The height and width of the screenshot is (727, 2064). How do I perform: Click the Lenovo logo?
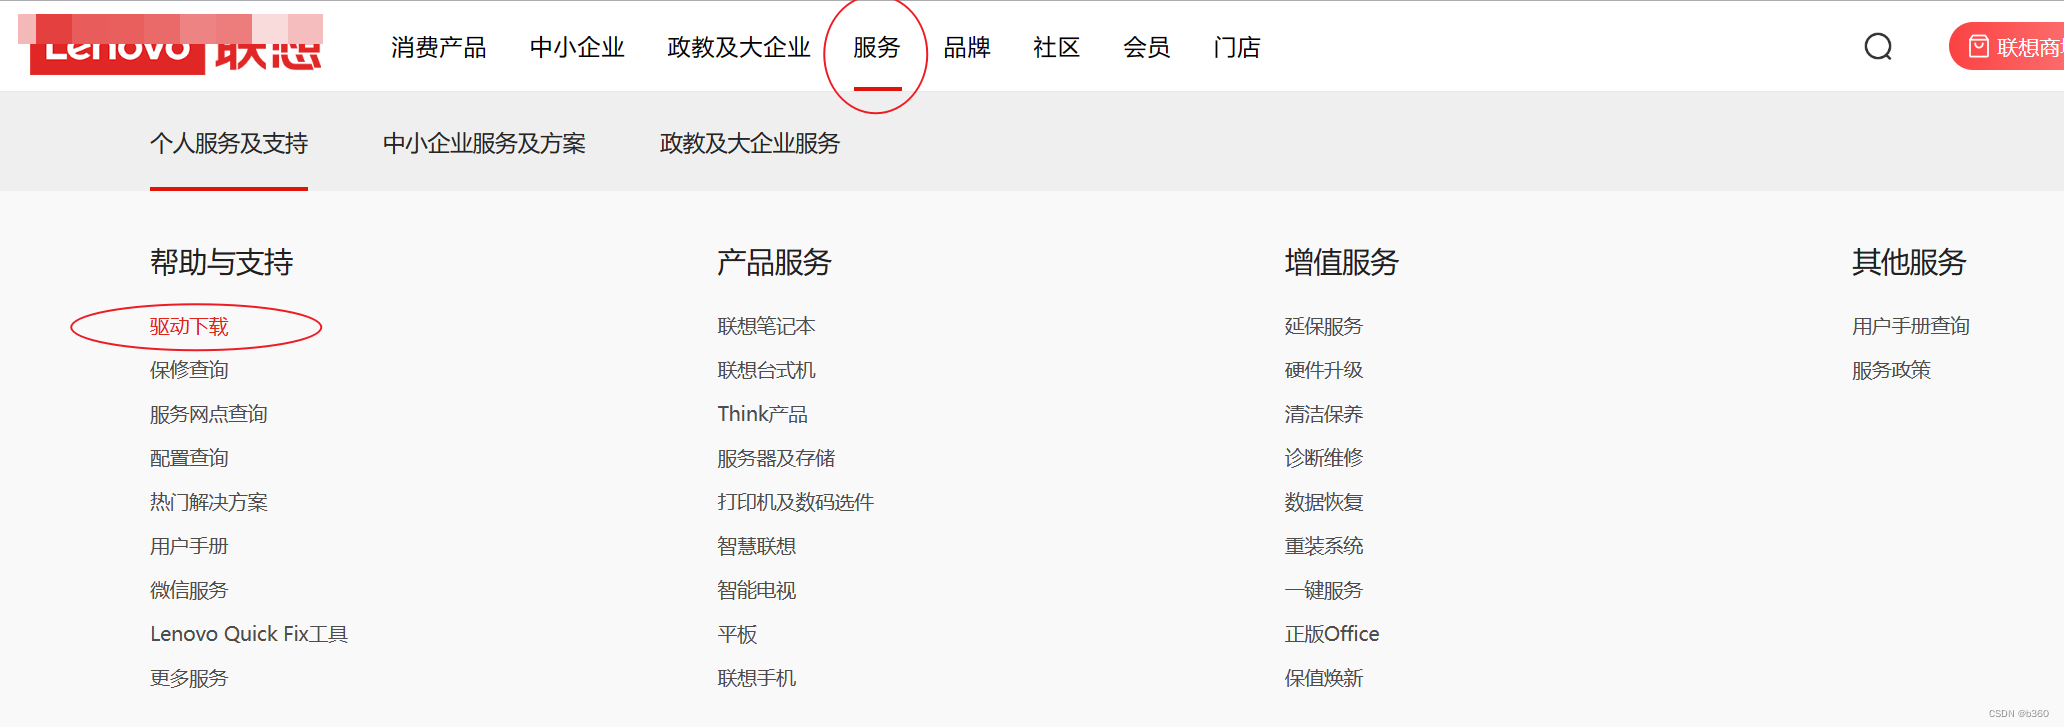coord(176,46)
